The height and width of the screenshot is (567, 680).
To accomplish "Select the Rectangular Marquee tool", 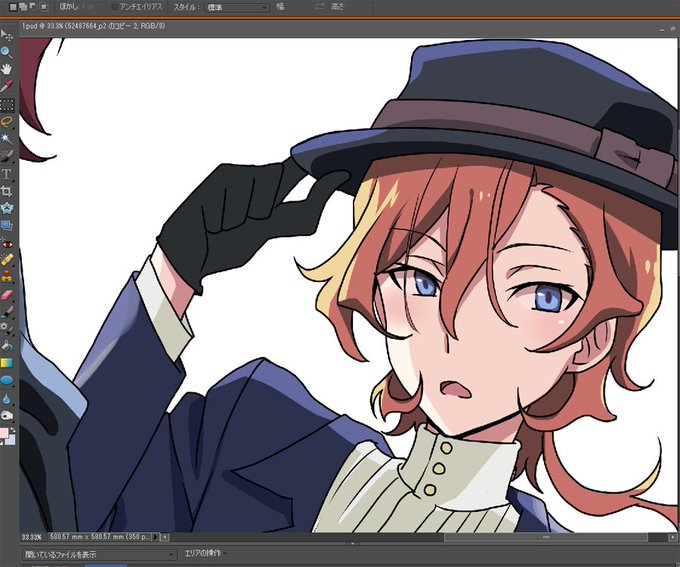I will click(7, 105).
